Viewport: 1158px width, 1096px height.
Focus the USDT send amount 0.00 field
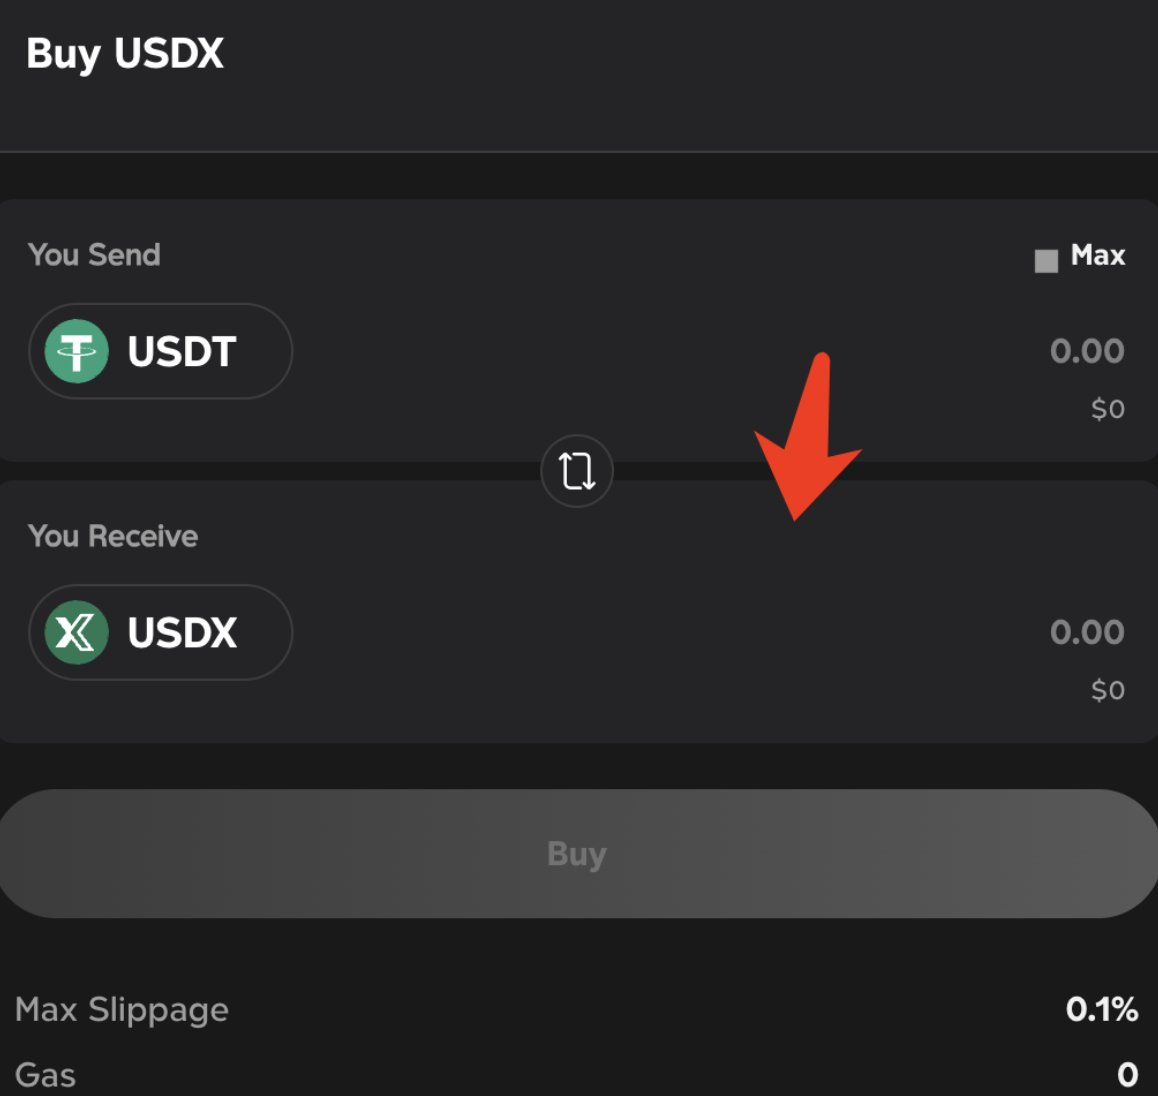click(1087, 351)
